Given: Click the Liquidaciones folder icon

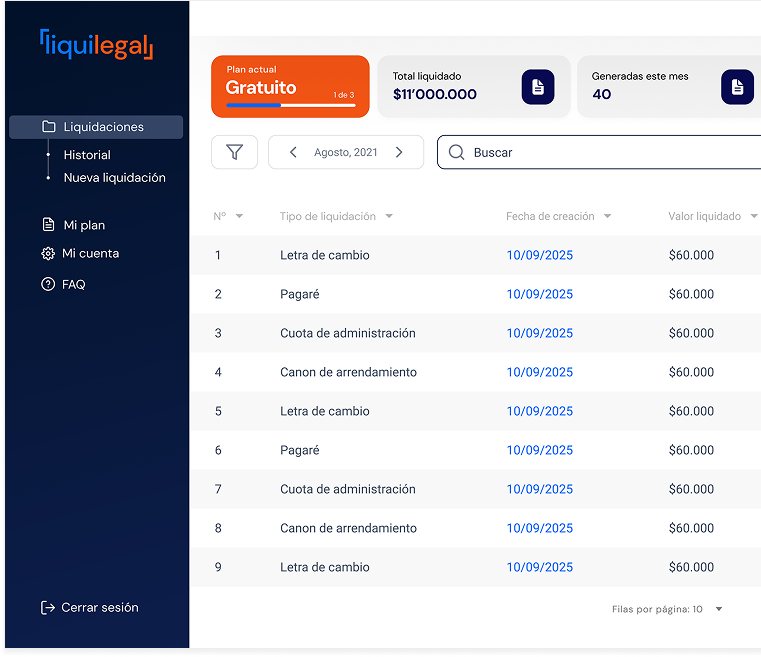Looking at the screenshot, I should click(x=49, y=127).
